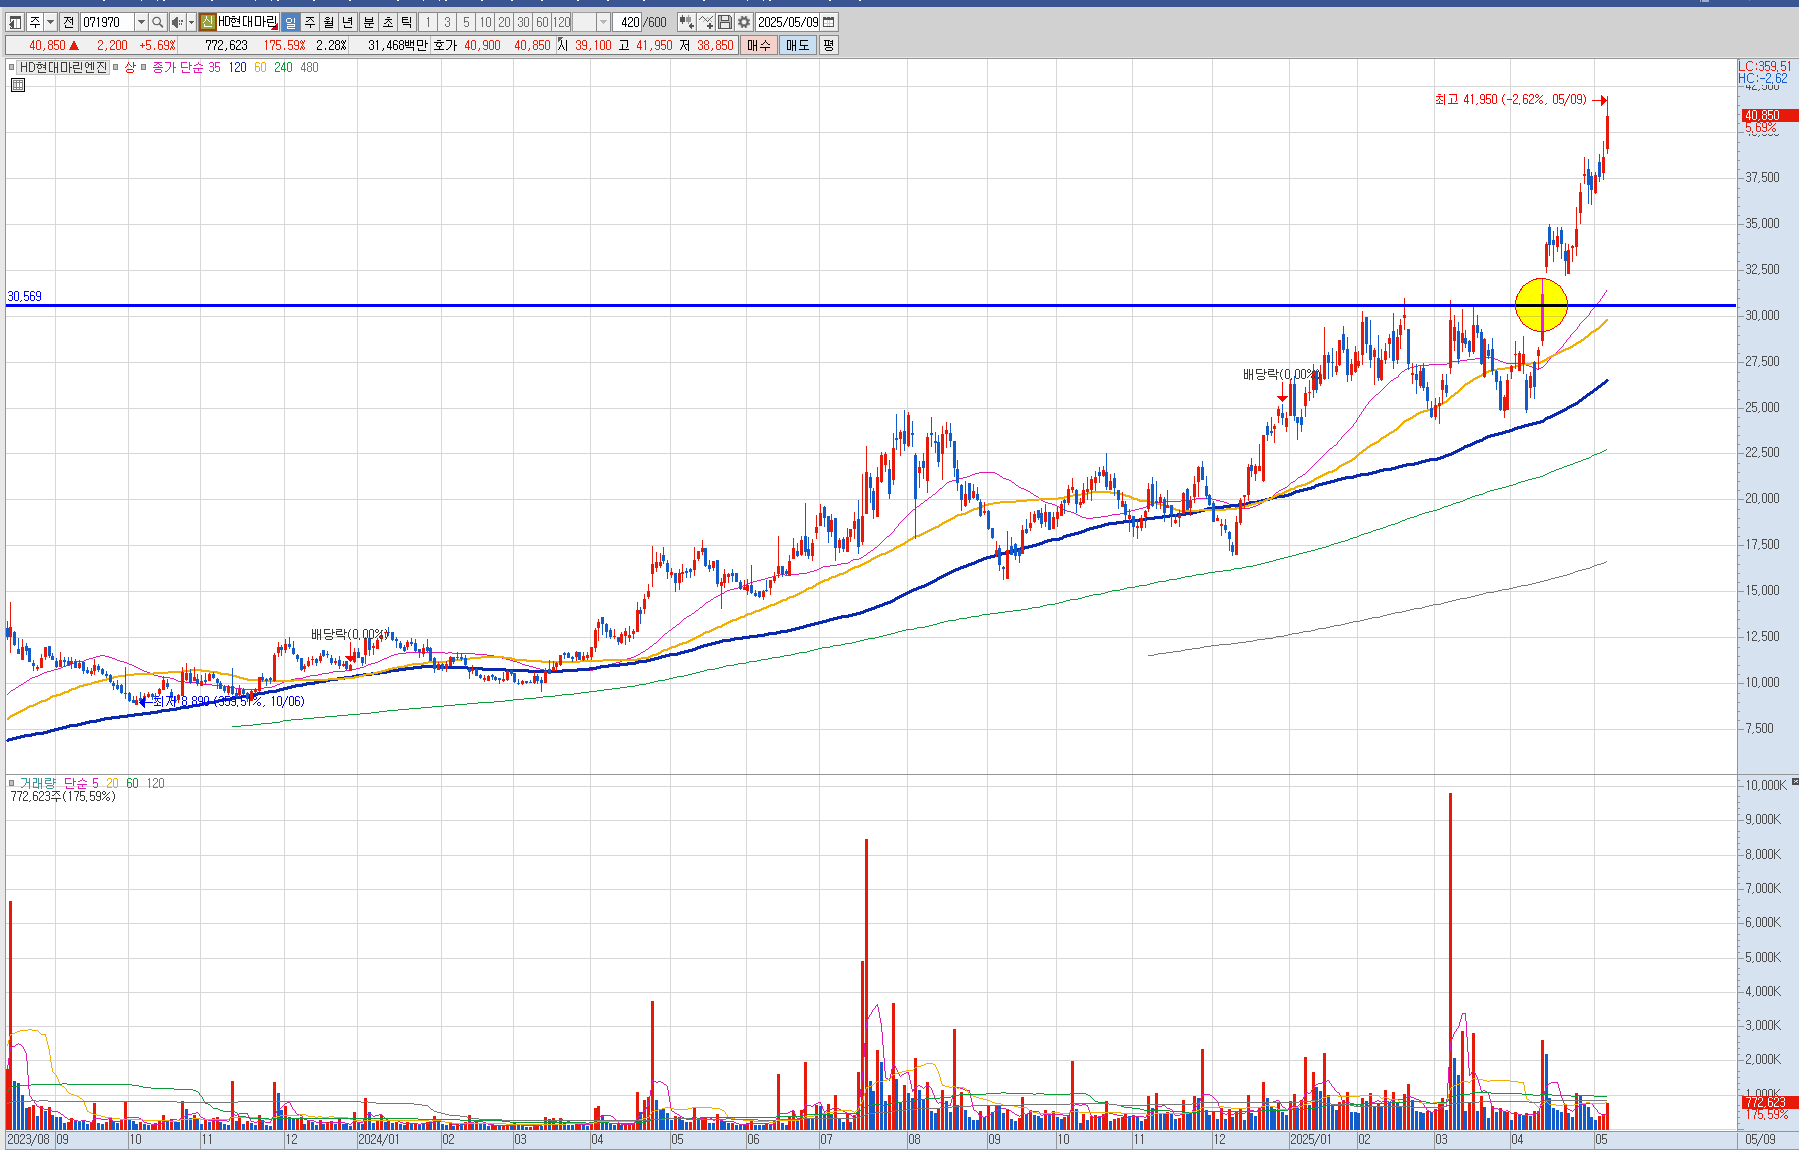Select the 일 daily chart period
The image size is (1799, 1150).
(x=290, y=22)
